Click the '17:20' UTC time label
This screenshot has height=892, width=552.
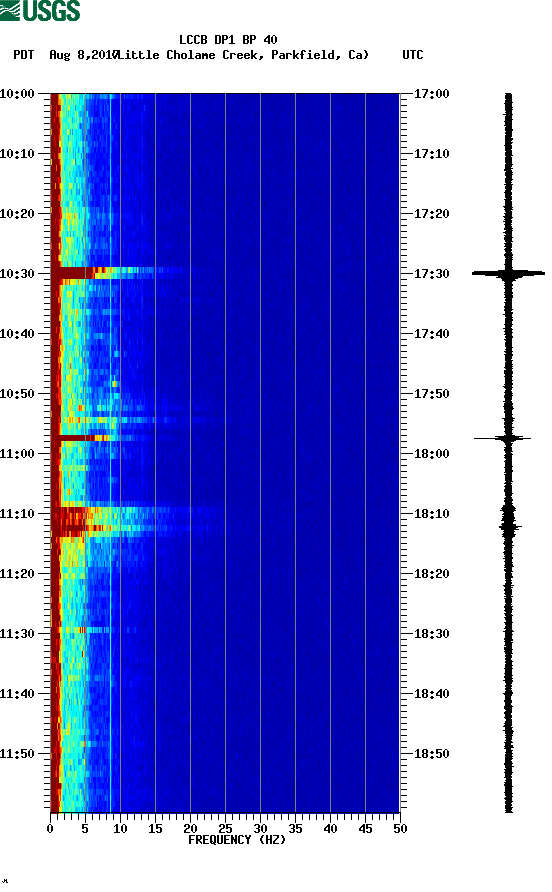click(431, 214)
